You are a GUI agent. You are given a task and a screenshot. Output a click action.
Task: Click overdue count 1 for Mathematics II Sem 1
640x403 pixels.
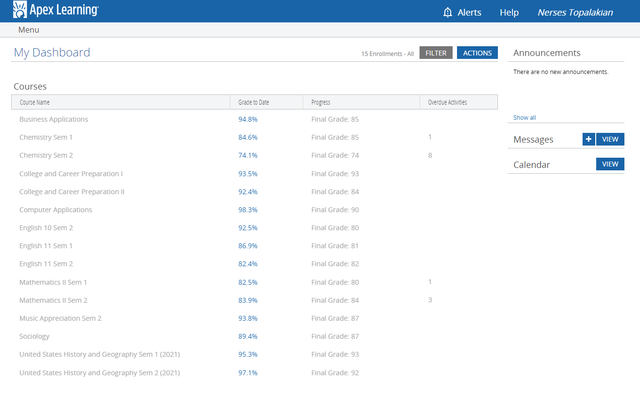[x=430, y=282]
